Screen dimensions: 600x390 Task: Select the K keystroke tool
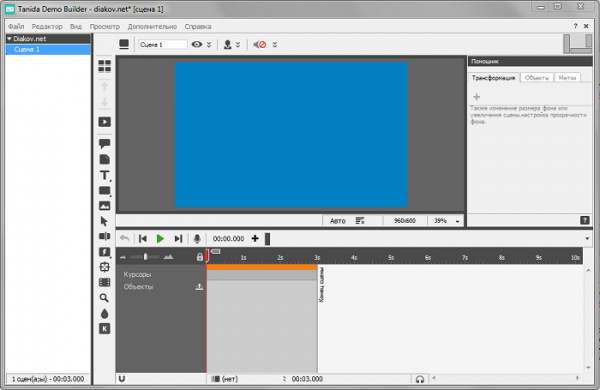coord(104,328)
